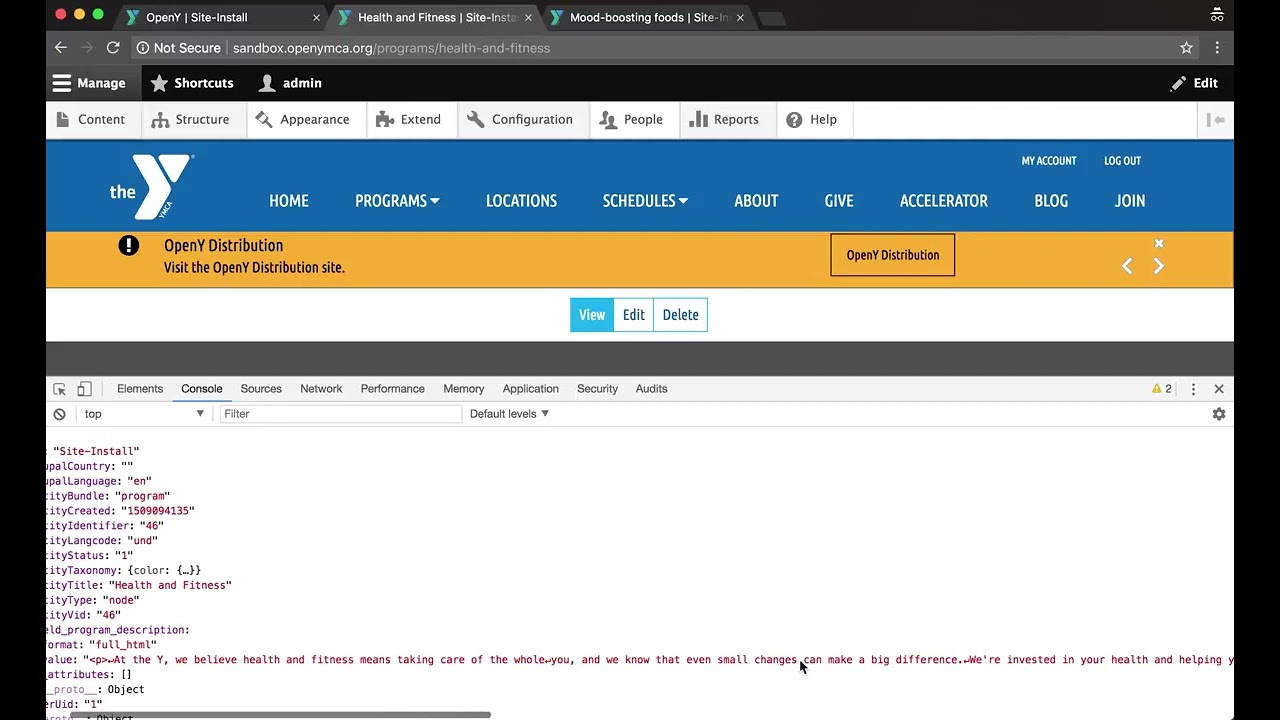Select the Edit tab

(x=634, y=314)
